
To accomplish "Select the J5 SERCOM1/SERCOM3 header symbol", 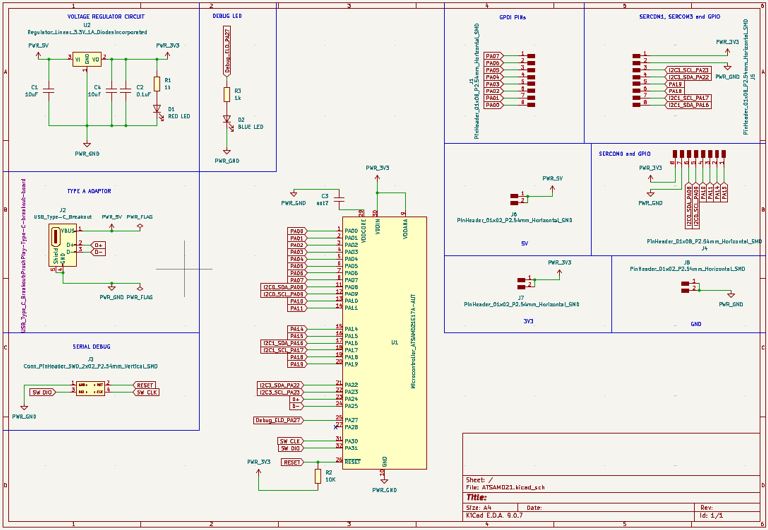I will click(637, 80).
